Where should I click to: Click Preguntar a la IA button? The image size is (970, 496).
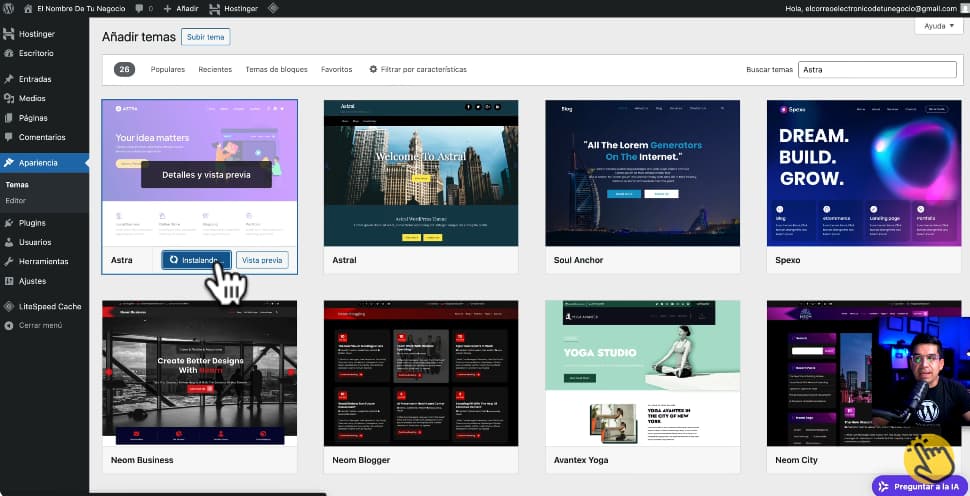(921, 486)
